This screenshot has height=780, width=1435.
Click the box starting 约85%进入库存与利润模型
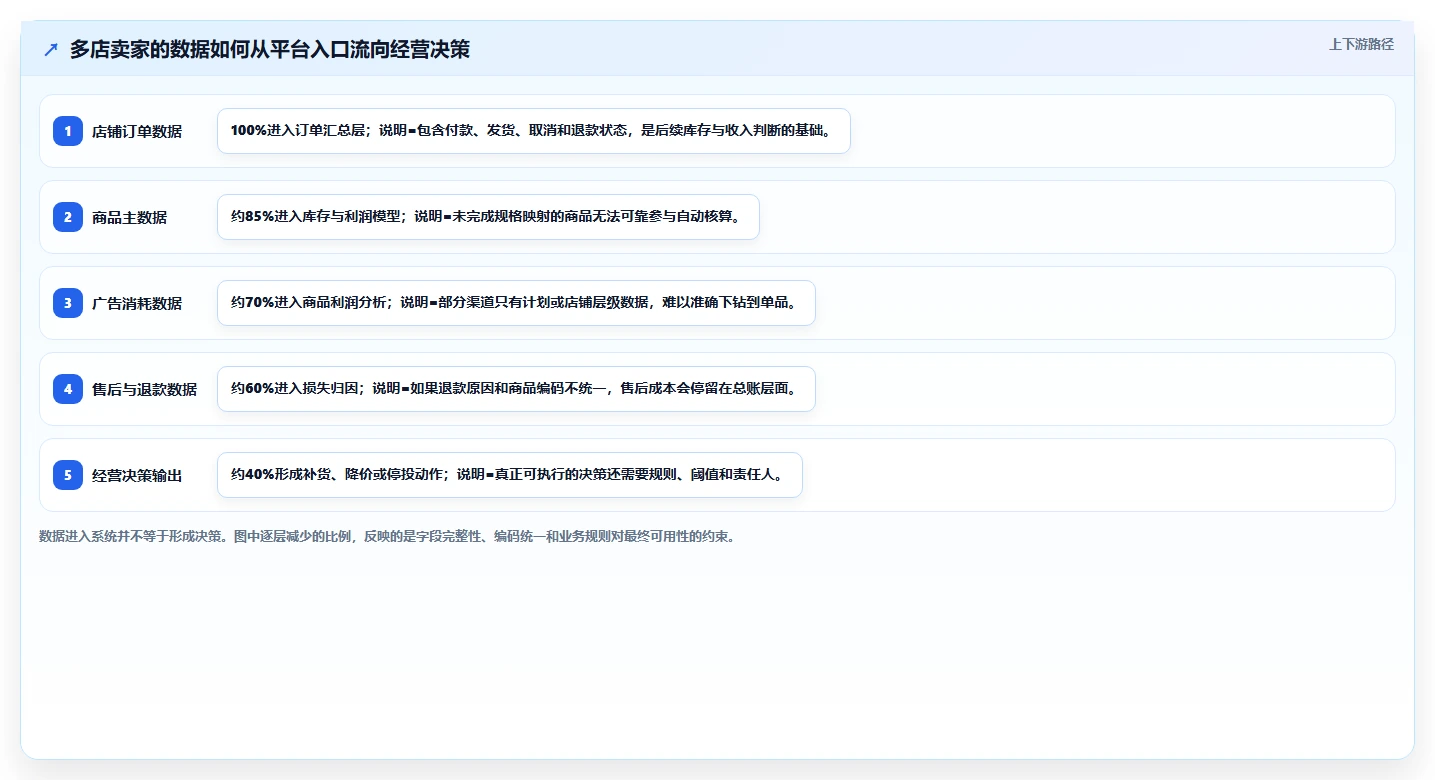(x=488, y=217)
